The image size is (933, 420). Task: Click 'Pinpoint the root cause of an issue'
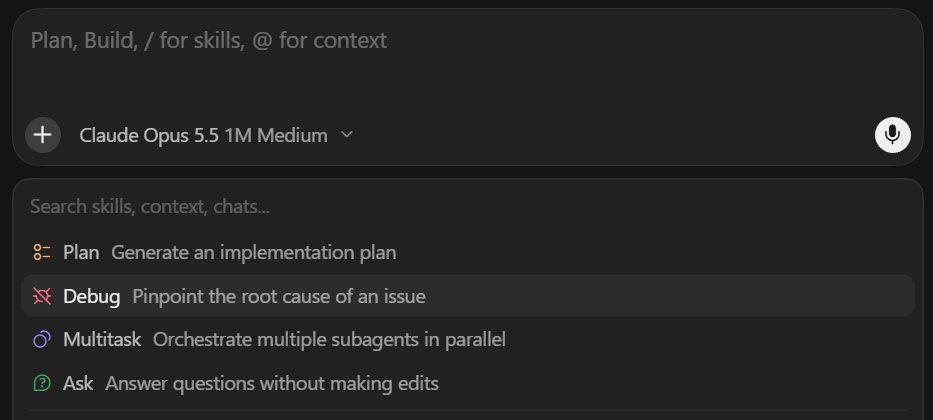[x=279, y=296]
